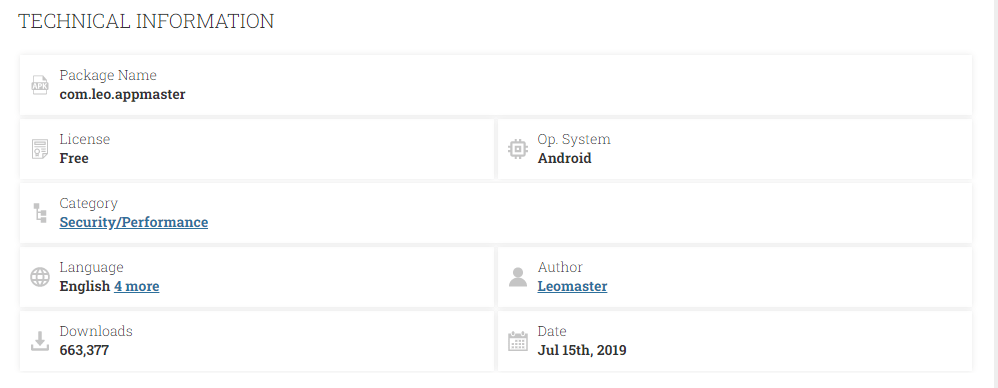Click the APK package icon

40,85
